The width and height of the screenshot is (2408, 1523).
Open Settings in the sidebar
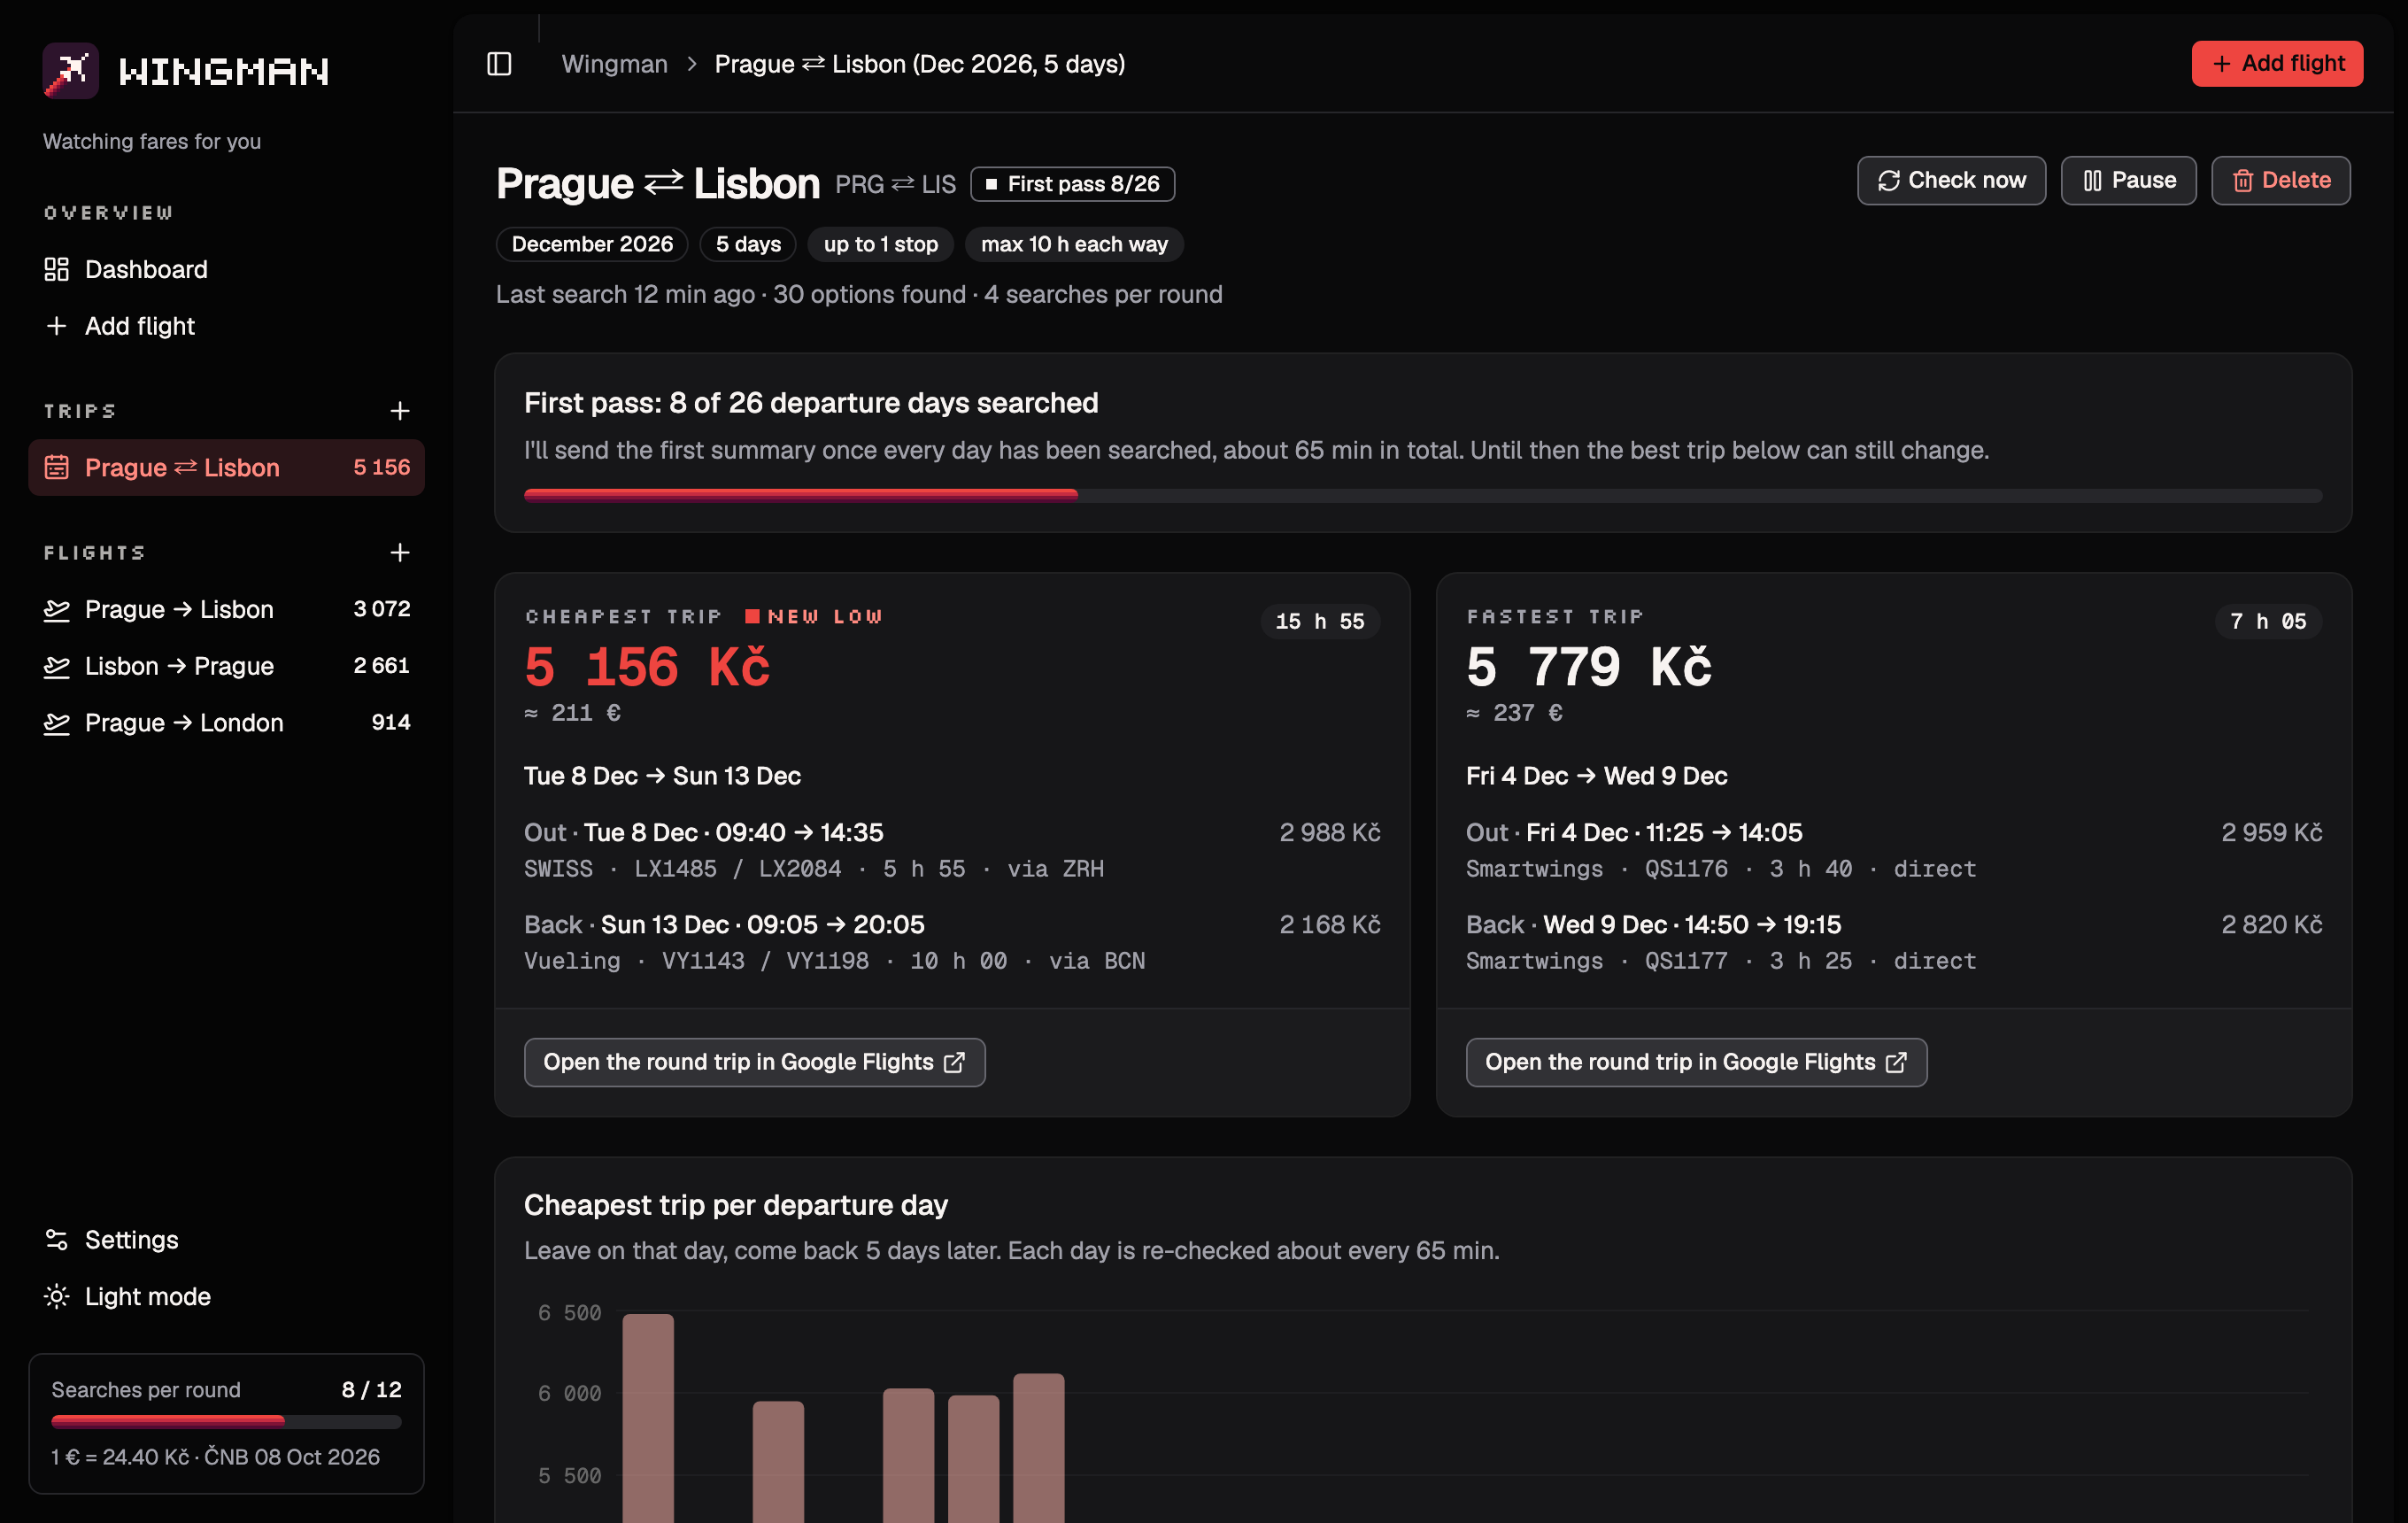(x=226, y=1240)
